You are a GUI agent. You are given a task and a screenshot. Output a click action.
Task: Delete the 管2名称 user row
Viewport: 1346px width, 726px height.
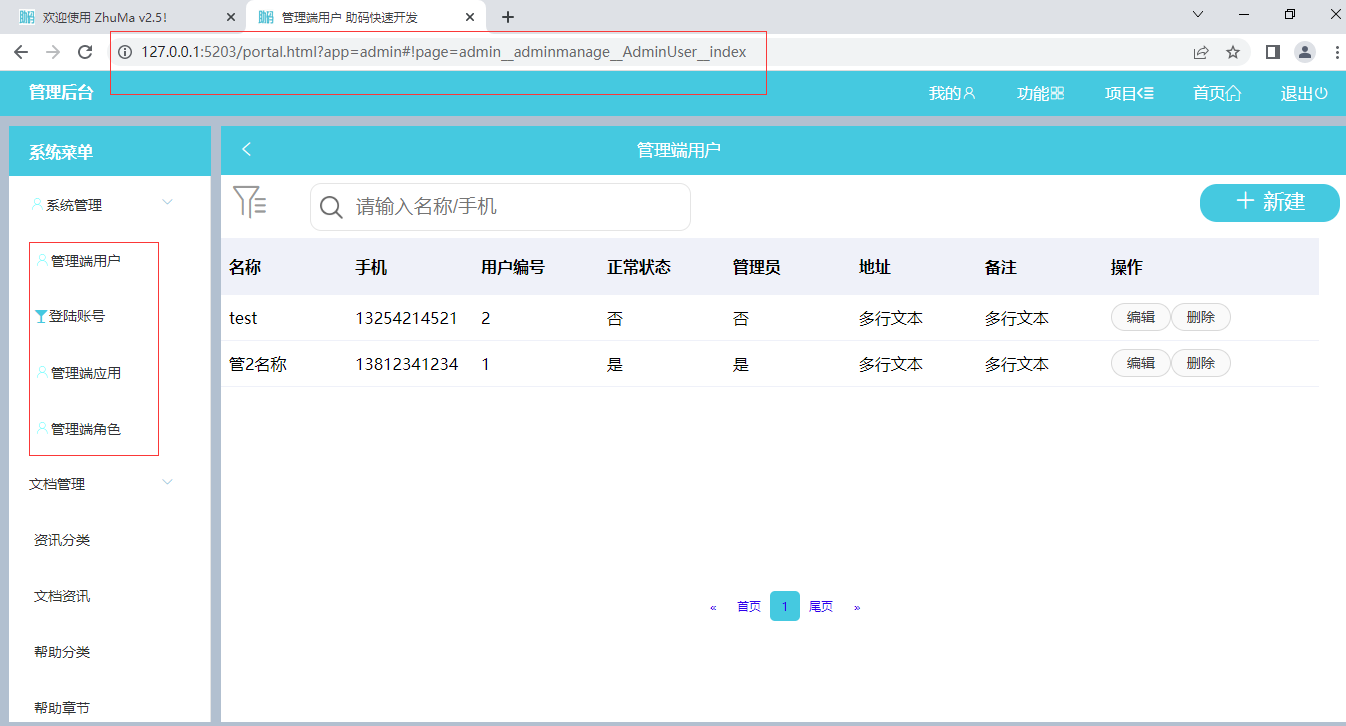pos(1200,363)
